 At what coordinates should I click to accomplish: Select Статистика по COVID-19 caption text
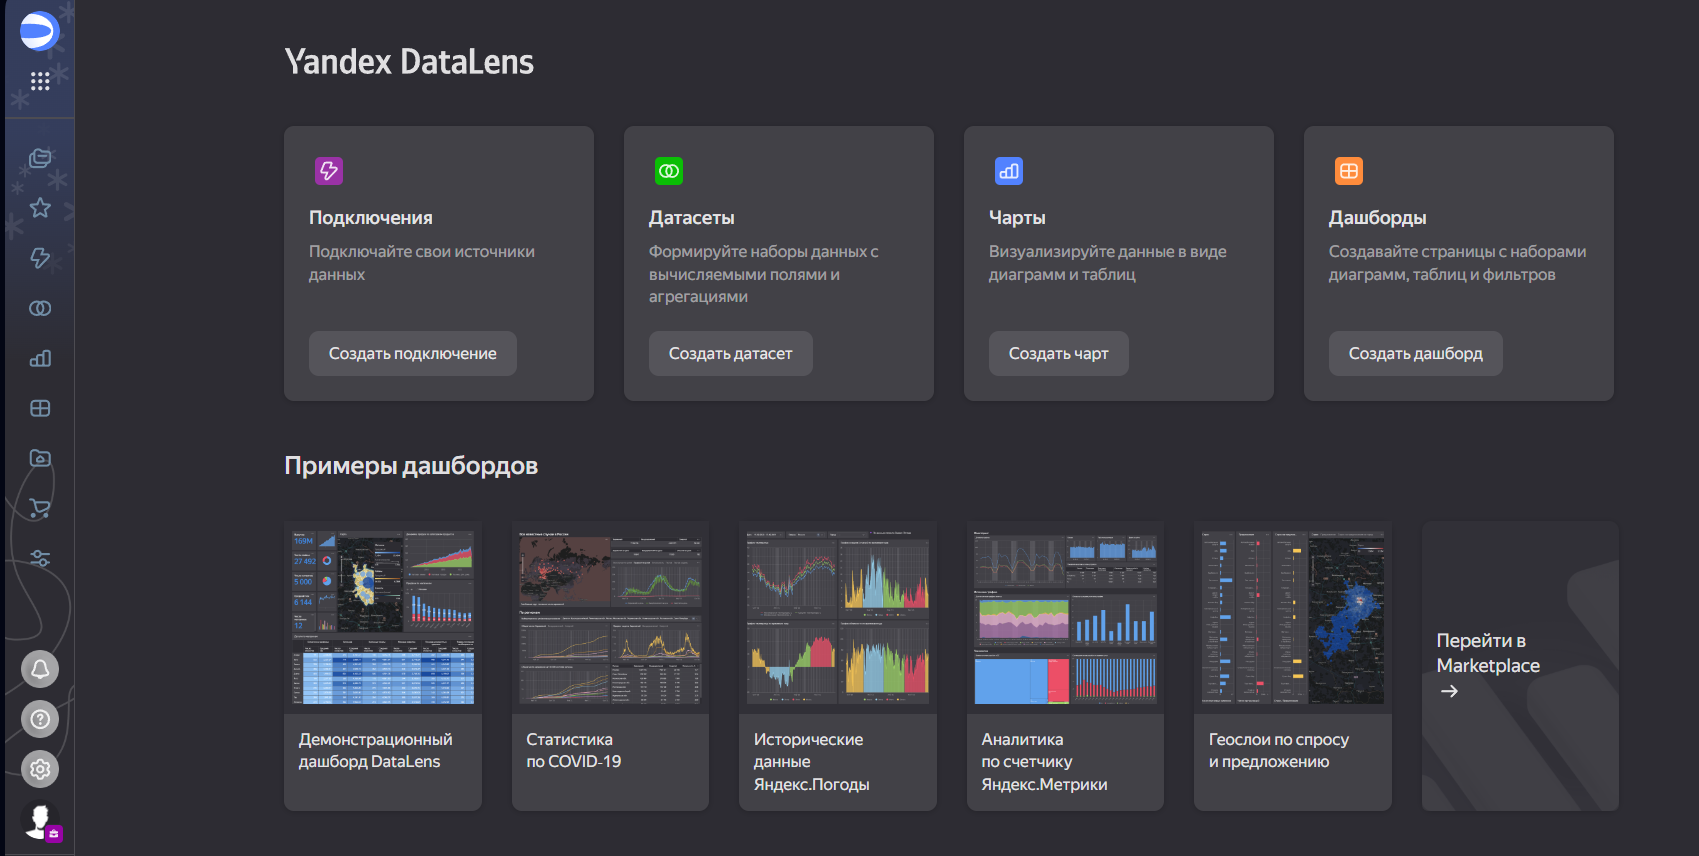coord(574,751)
